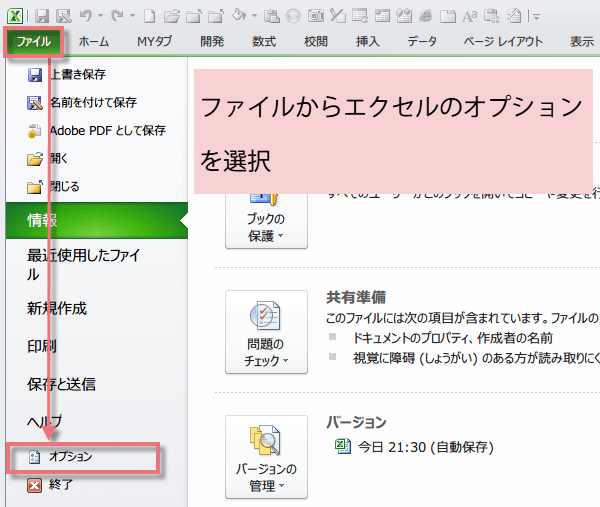Click the Excel application icon in title bar

[15, 16]
